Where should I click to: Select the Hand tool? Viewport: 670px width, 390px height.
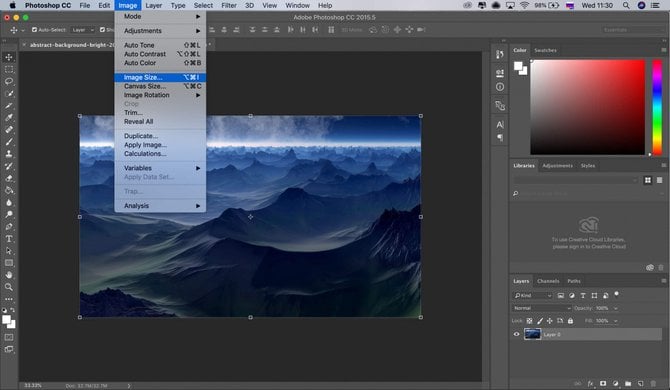coord(9,275)
